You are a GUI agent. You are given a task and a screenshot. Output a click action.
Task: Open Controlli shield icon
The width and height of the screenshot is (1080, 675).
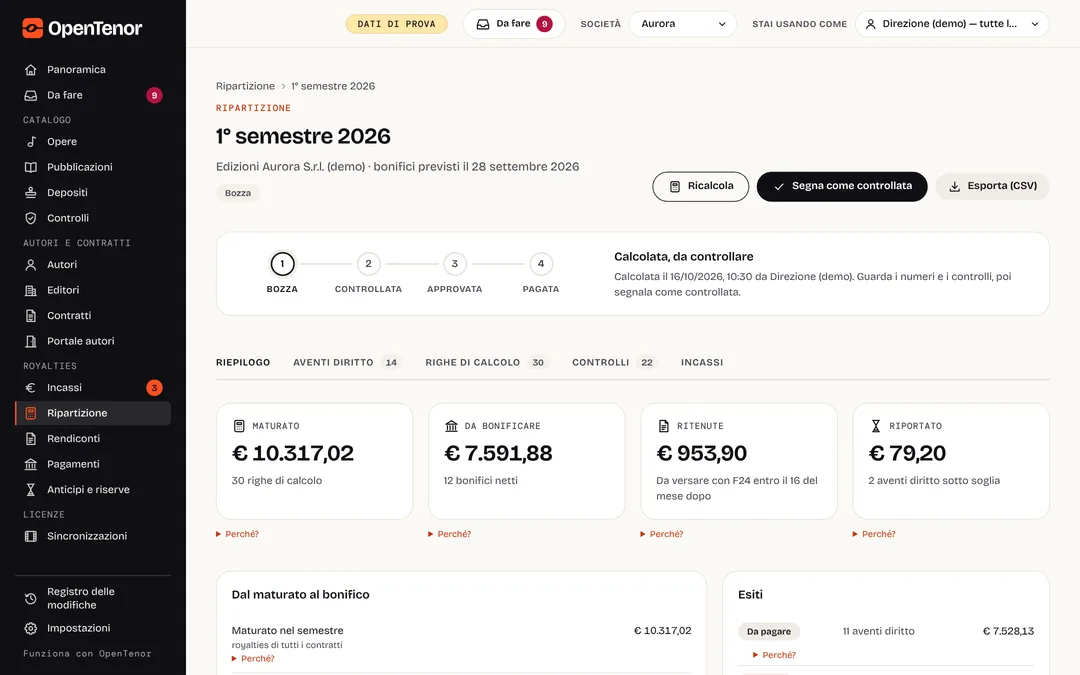[x=30, y=218]
